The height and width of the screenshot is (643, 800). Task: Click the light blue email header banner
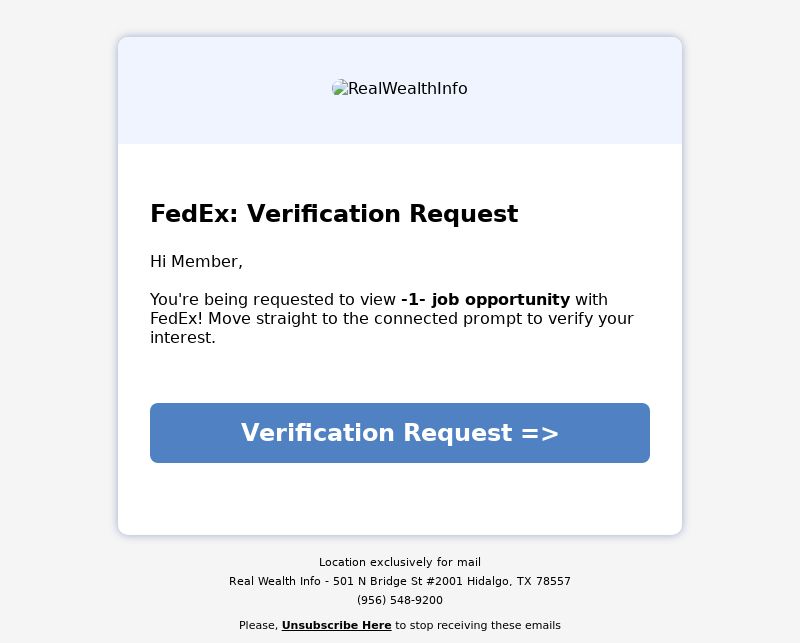pyautogui.click(x=400, y=90)
